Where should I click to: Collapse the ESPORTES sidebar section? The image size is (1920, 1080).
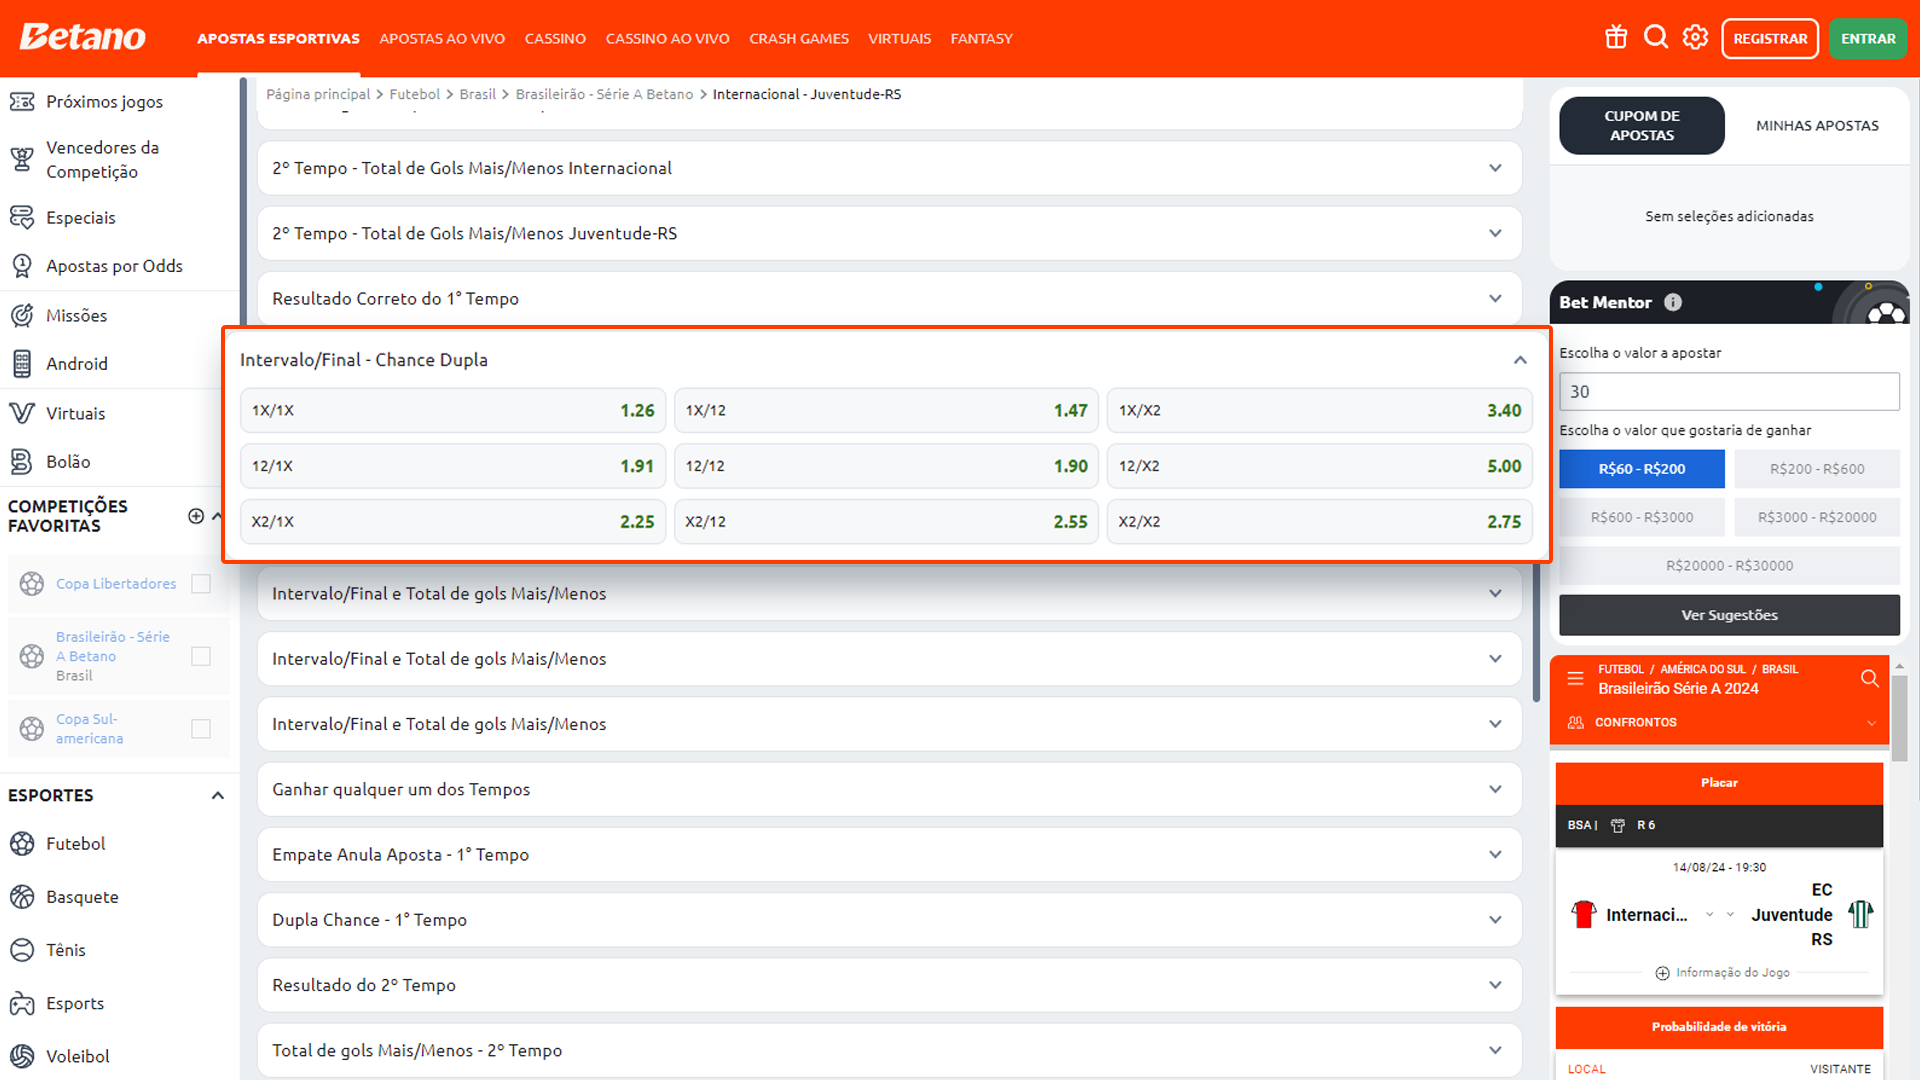(x=217, y=796)
